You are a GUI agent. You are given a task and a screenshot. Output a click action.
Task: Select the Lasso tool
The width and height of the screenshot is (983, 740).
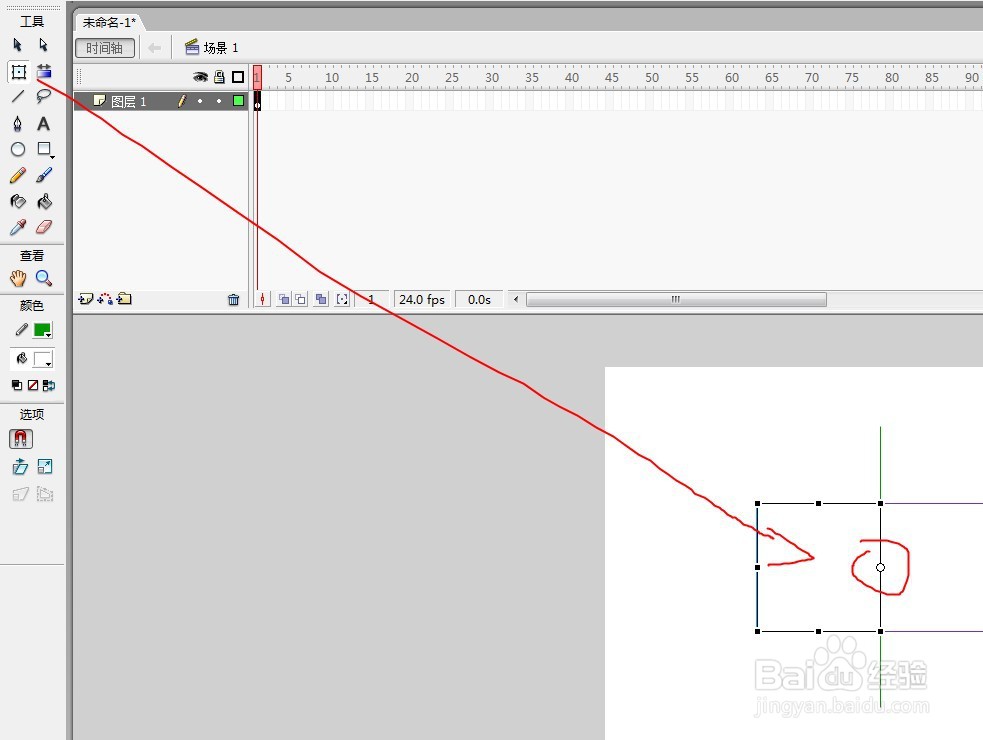click(x=43, y=96)
